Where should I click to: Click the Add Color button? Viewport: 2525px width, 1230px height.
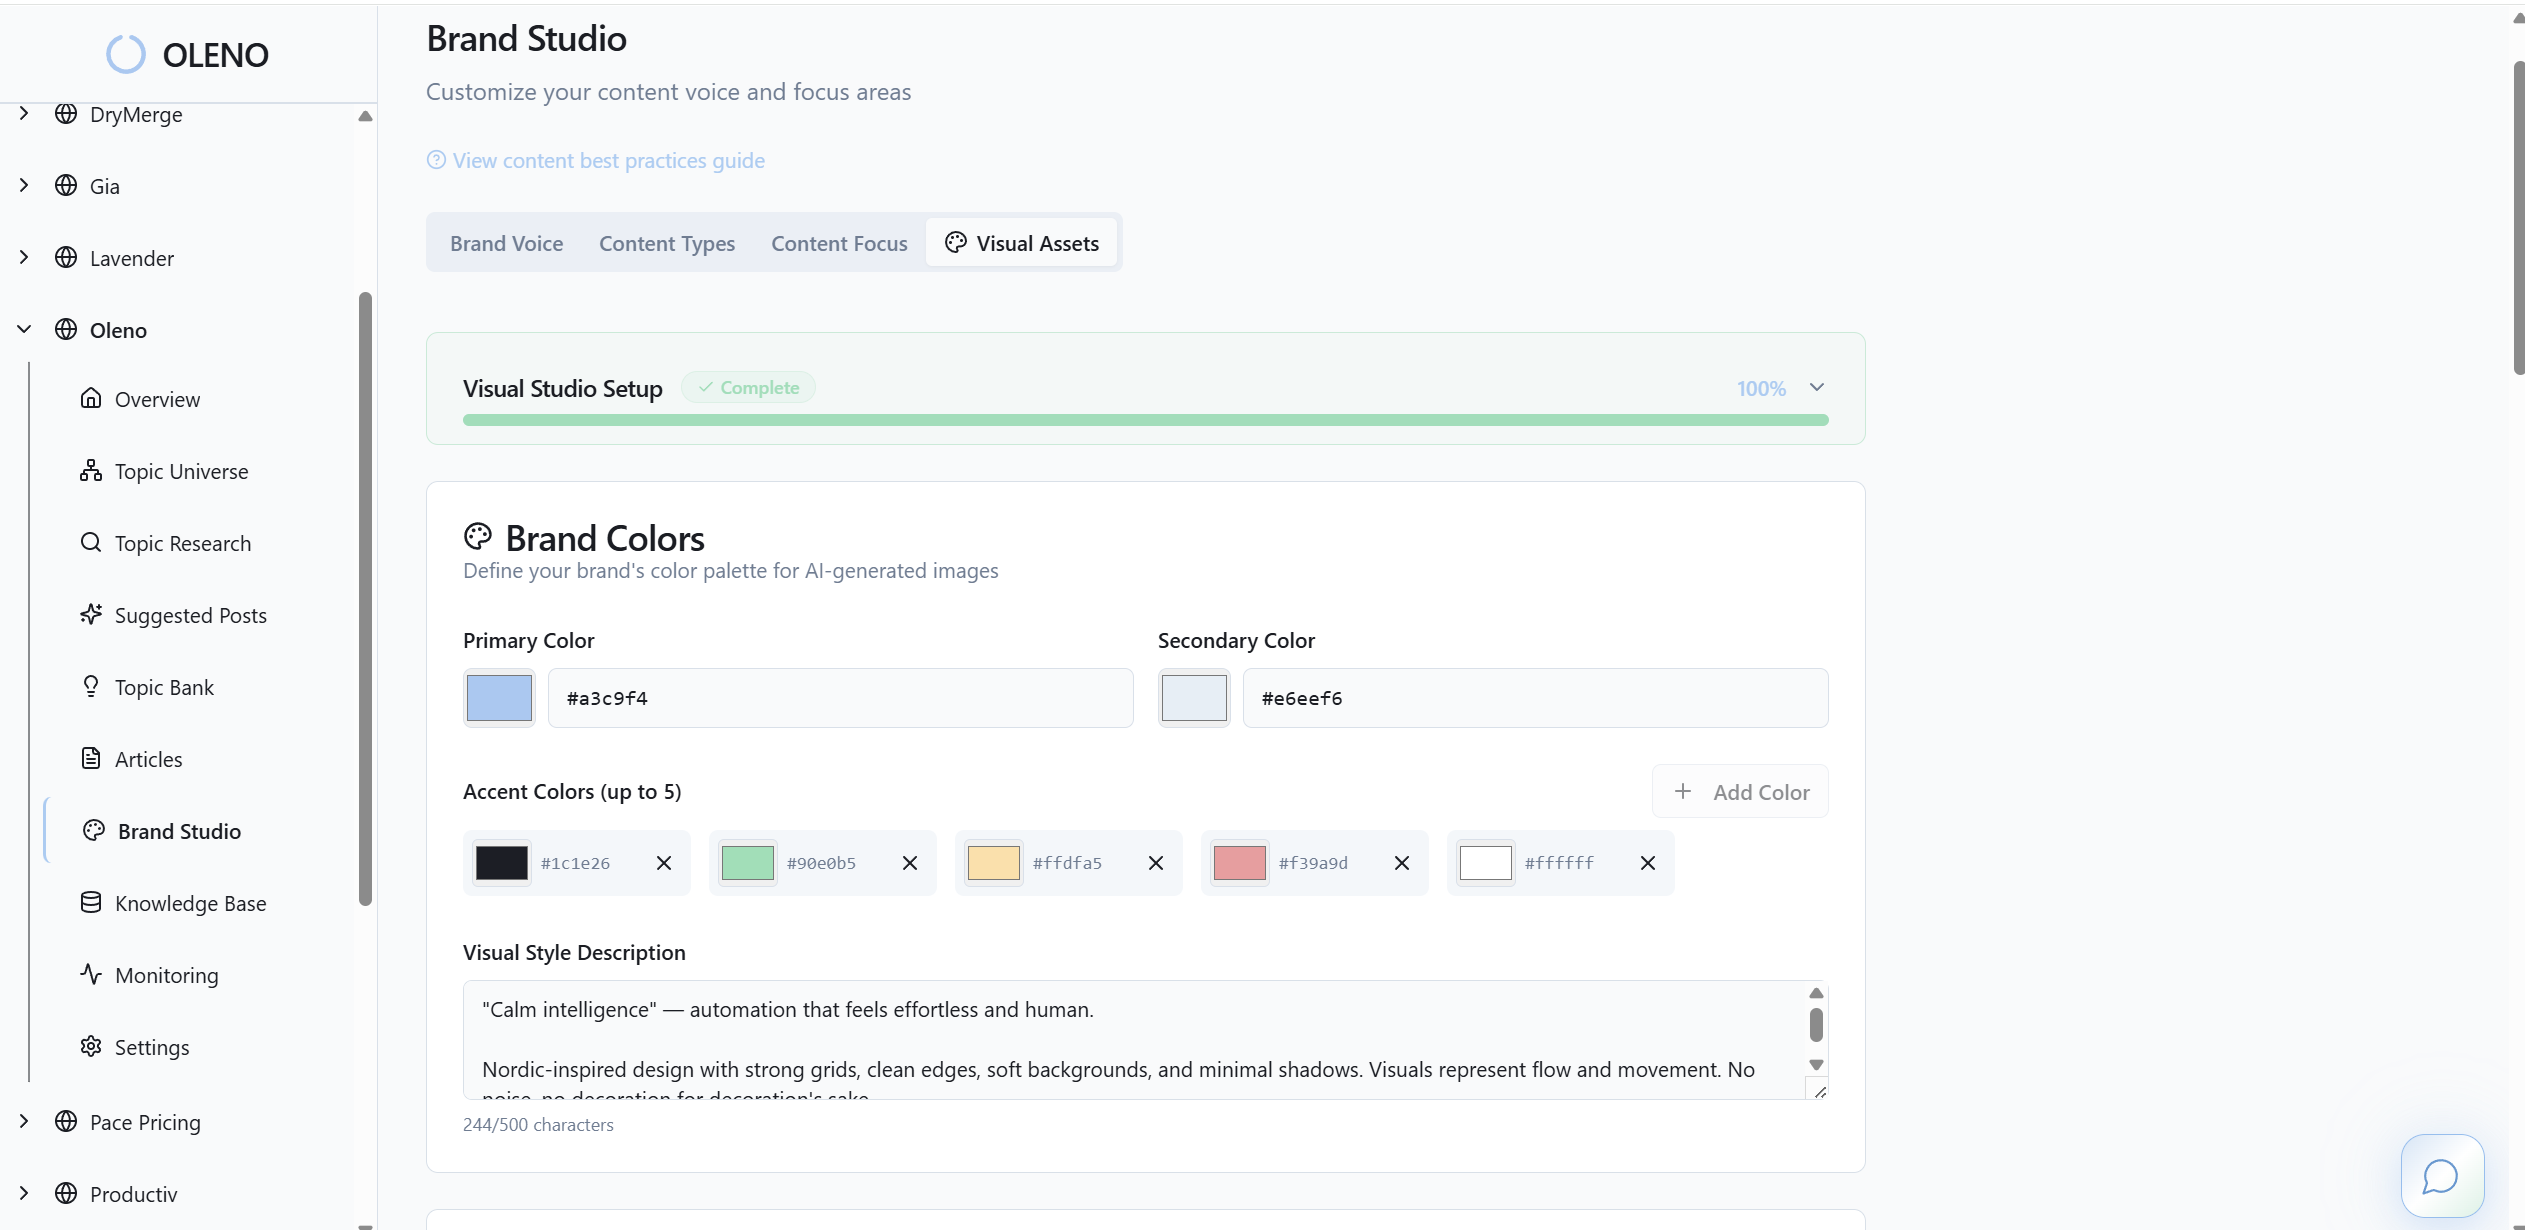click(1740, 792)
